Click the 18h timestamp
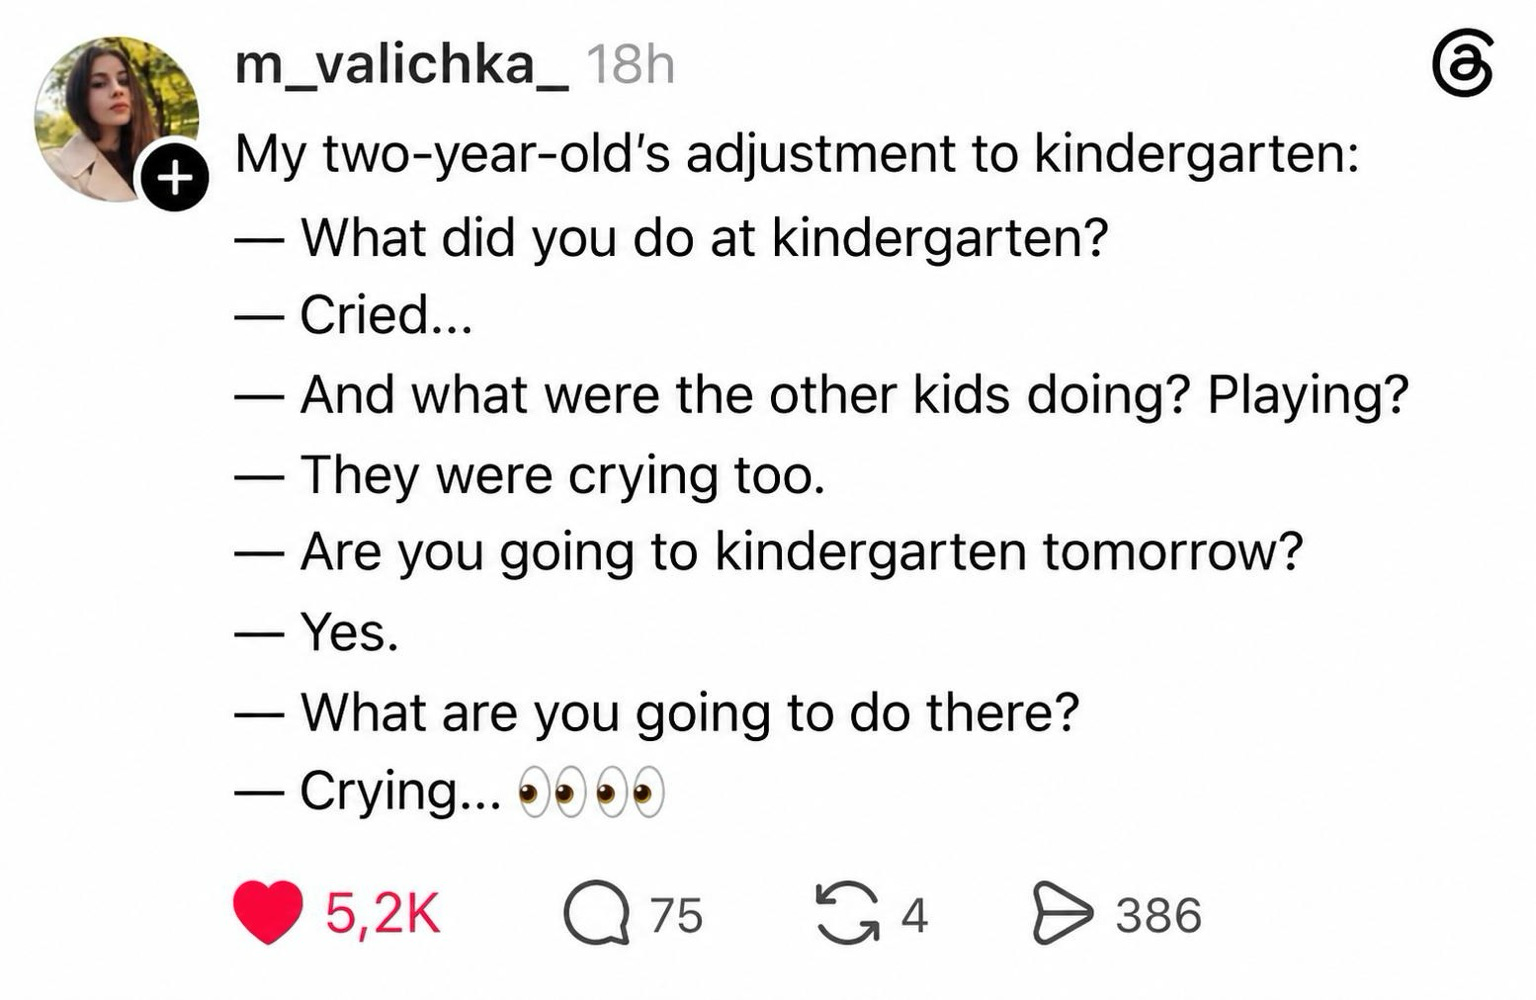Viewport: 1536px width, 1000px height. click(x=630, y=65)
